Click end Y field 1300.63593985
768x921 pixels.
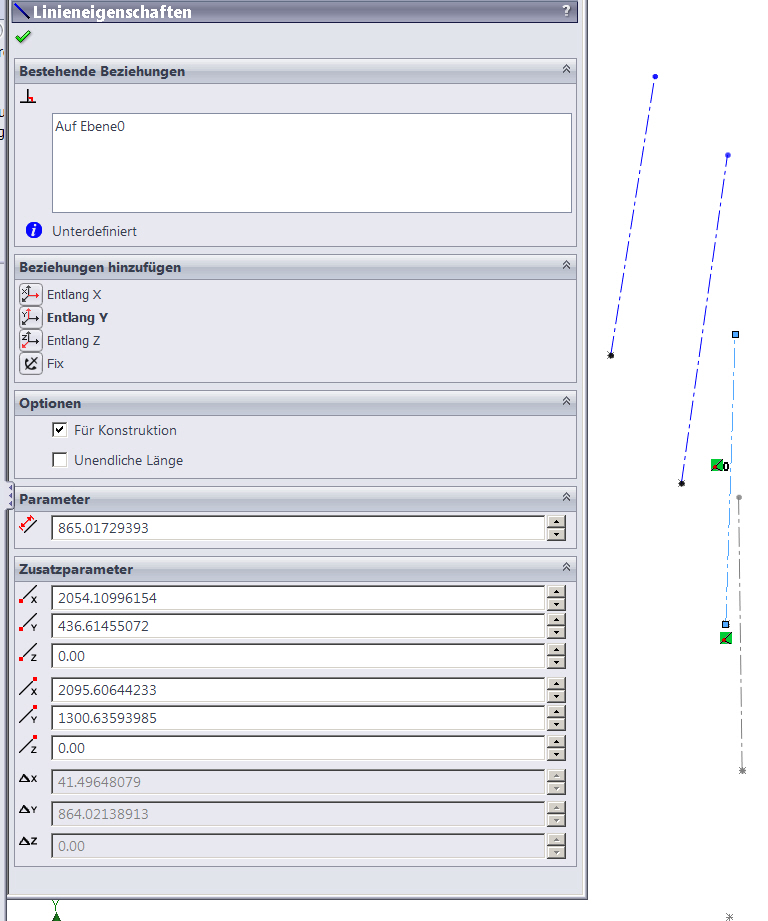click(298, 718)
